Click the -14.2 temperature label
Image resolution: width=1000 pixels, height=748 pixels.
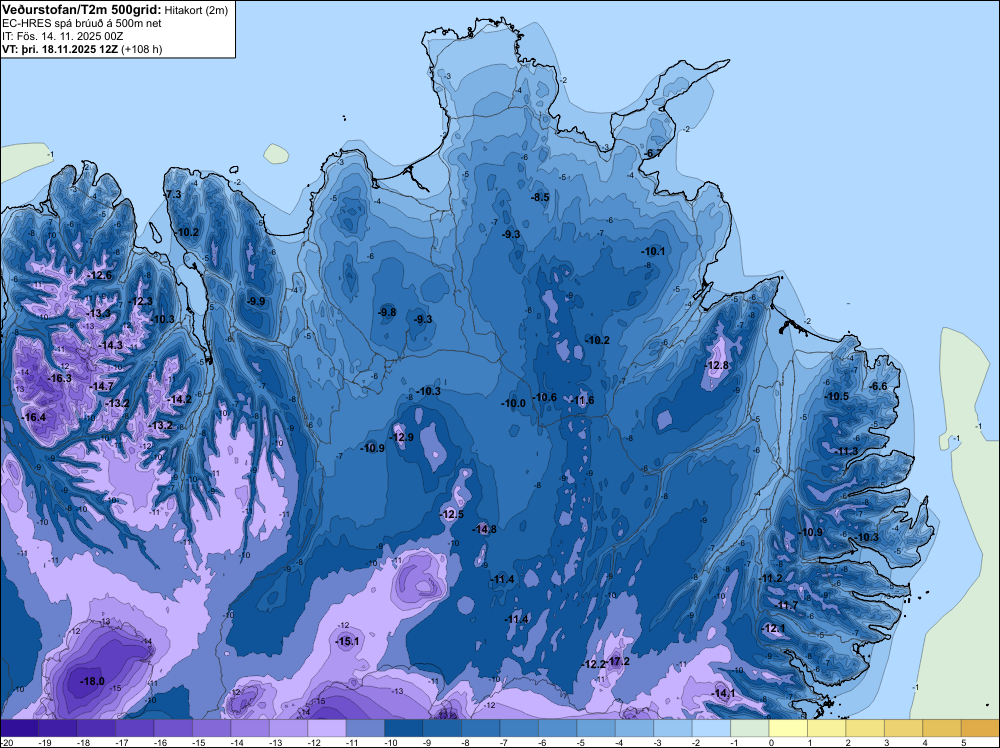[179, 399]
